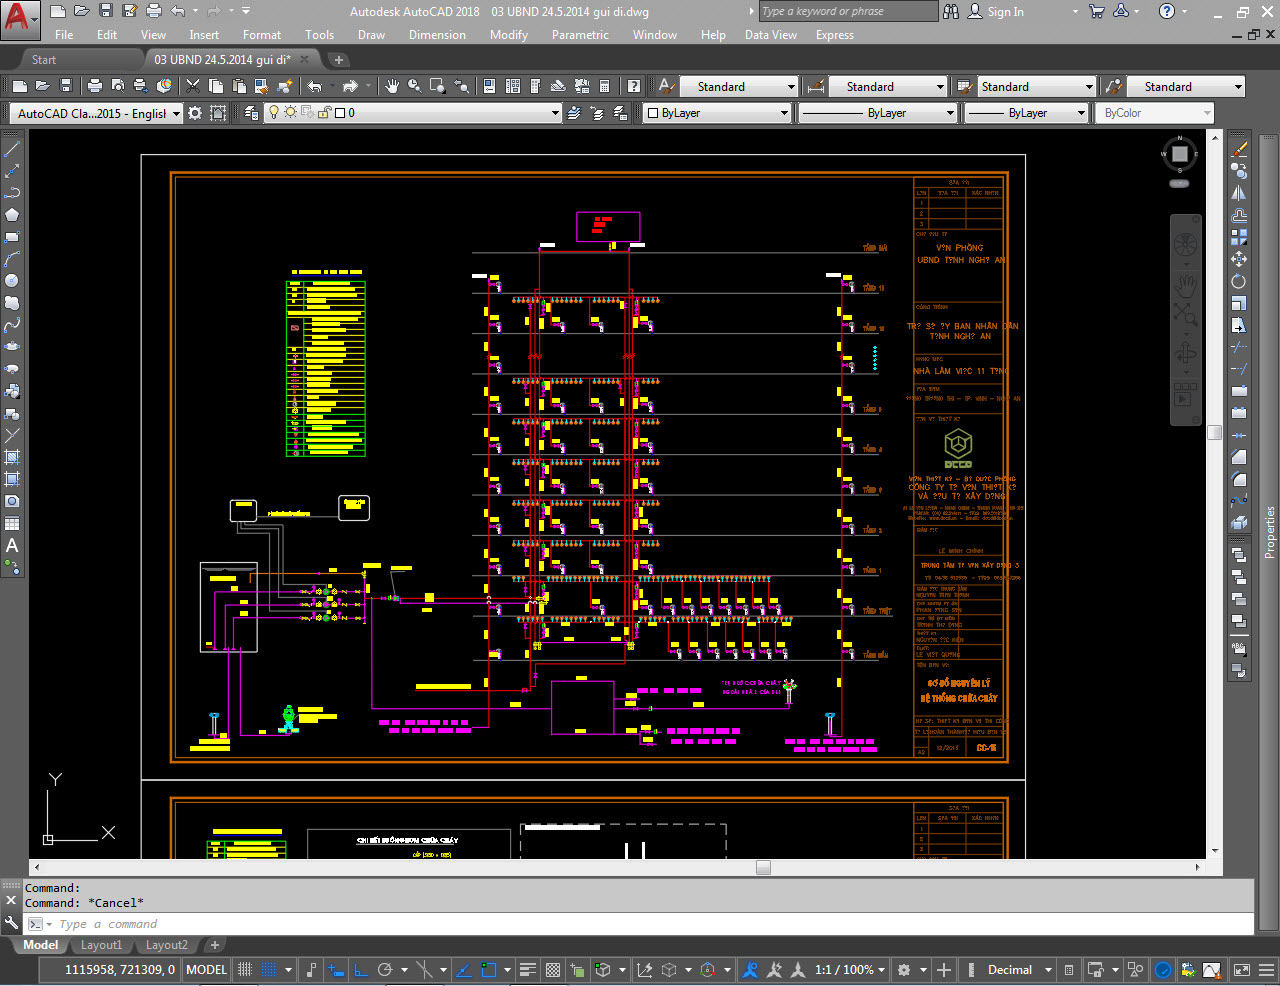Activate the Zoom Realtime tool
1280x986 pixels.
click(413, 86)
